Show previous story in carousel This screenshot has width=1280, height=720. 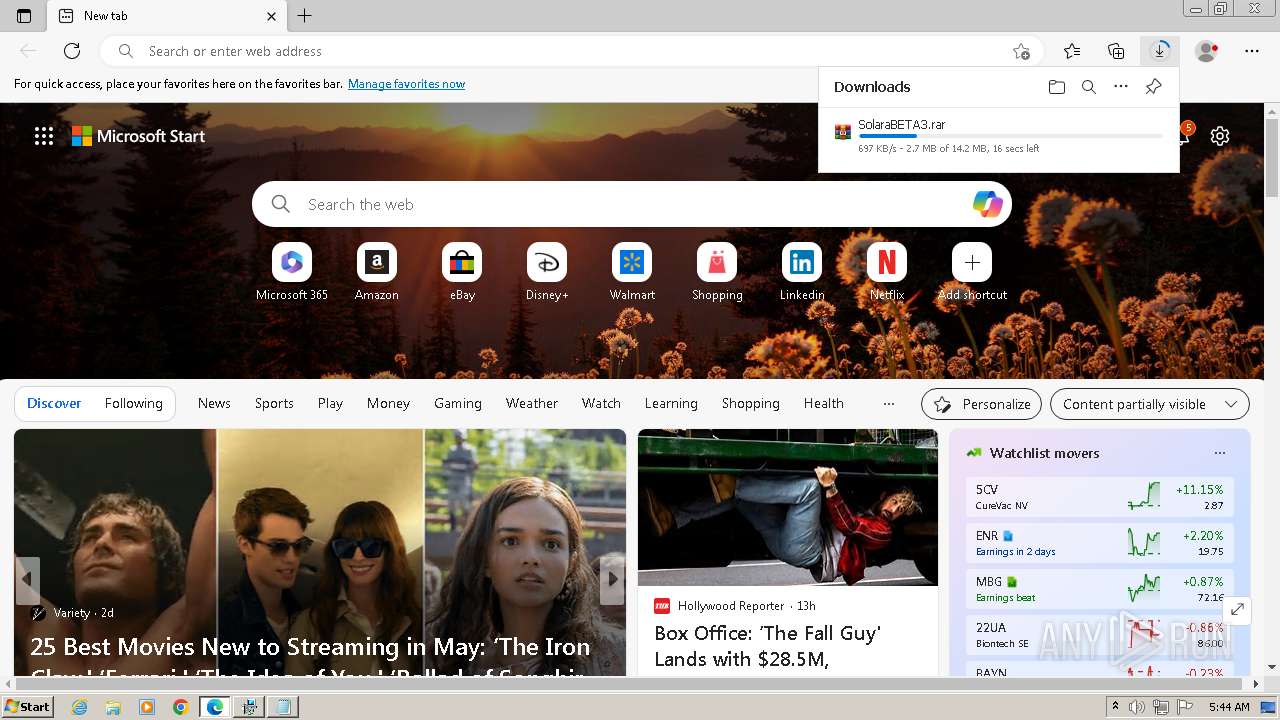(27, 579)
